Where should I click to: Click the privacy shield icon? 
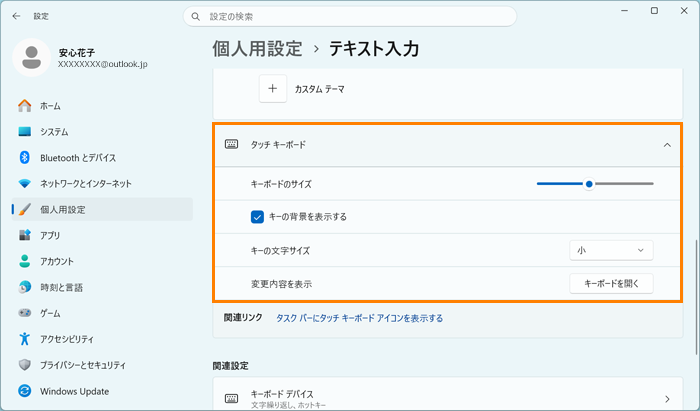click(25, 365)
